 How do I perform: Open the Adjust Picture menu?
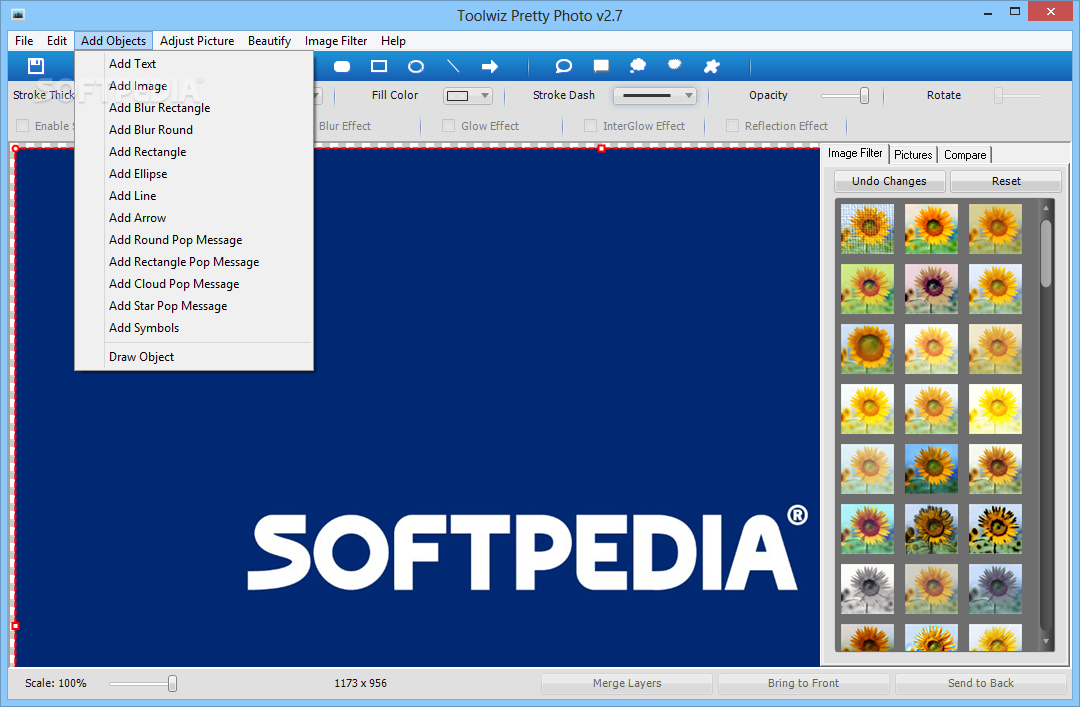(x=197, y=41)
